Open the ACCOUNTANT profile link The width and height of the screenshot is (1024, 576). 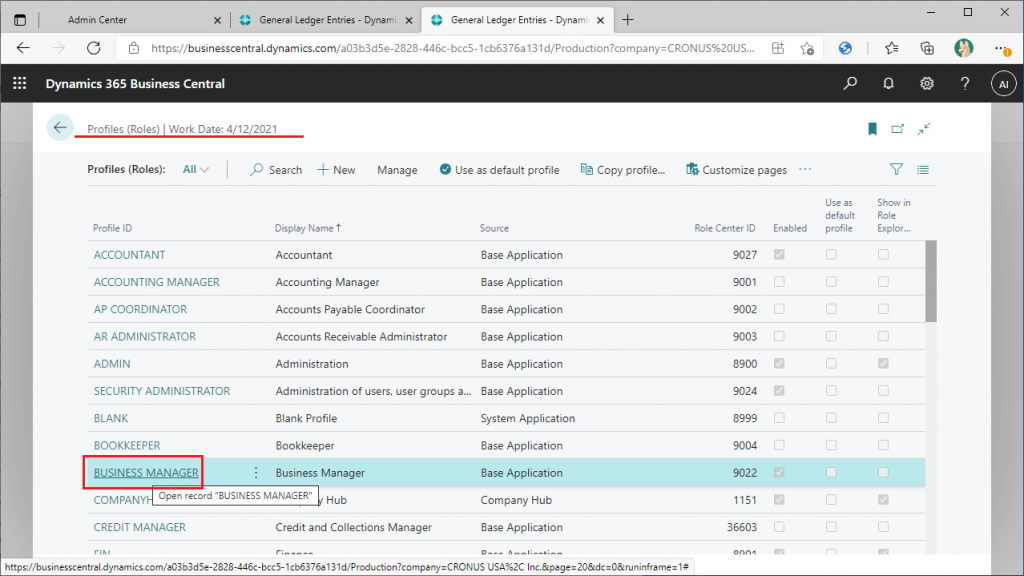[129, 255]
